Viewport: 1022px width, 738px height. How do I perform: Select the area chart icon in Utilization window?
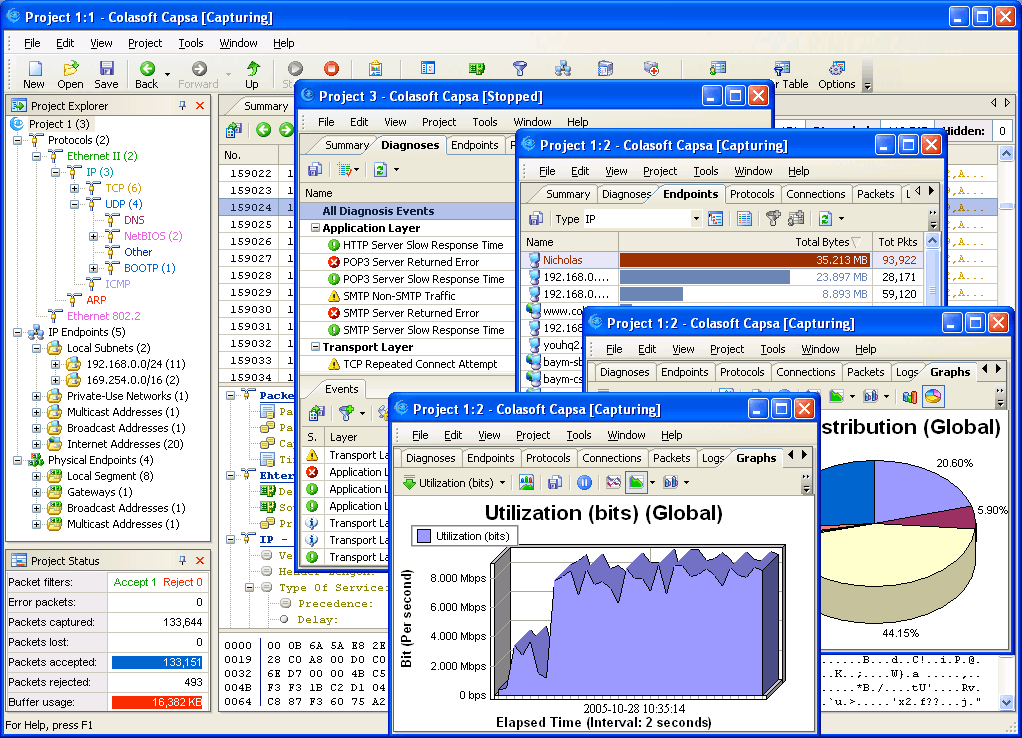[x=635, y=482]
